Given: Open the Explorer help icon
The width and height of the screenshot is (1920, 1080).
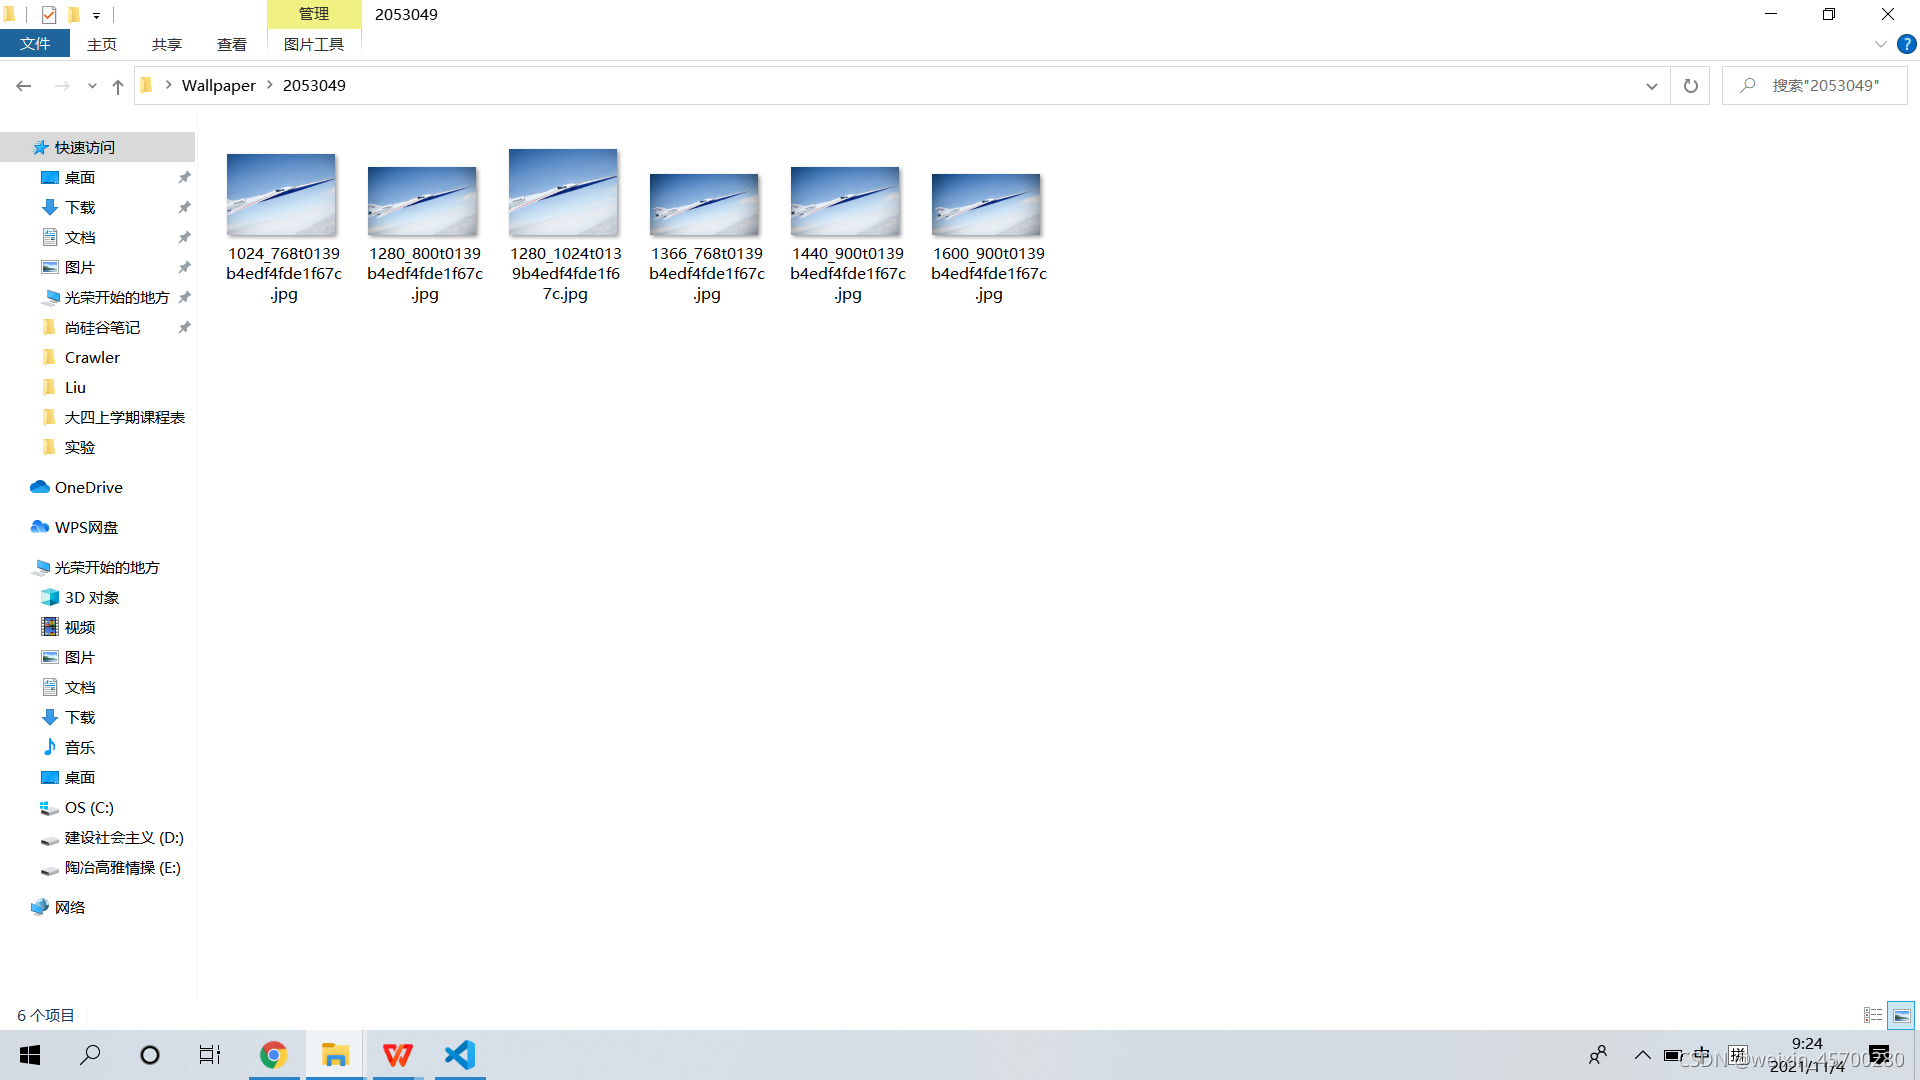Looking at the screenshot, I should [x=1907, y=44].
